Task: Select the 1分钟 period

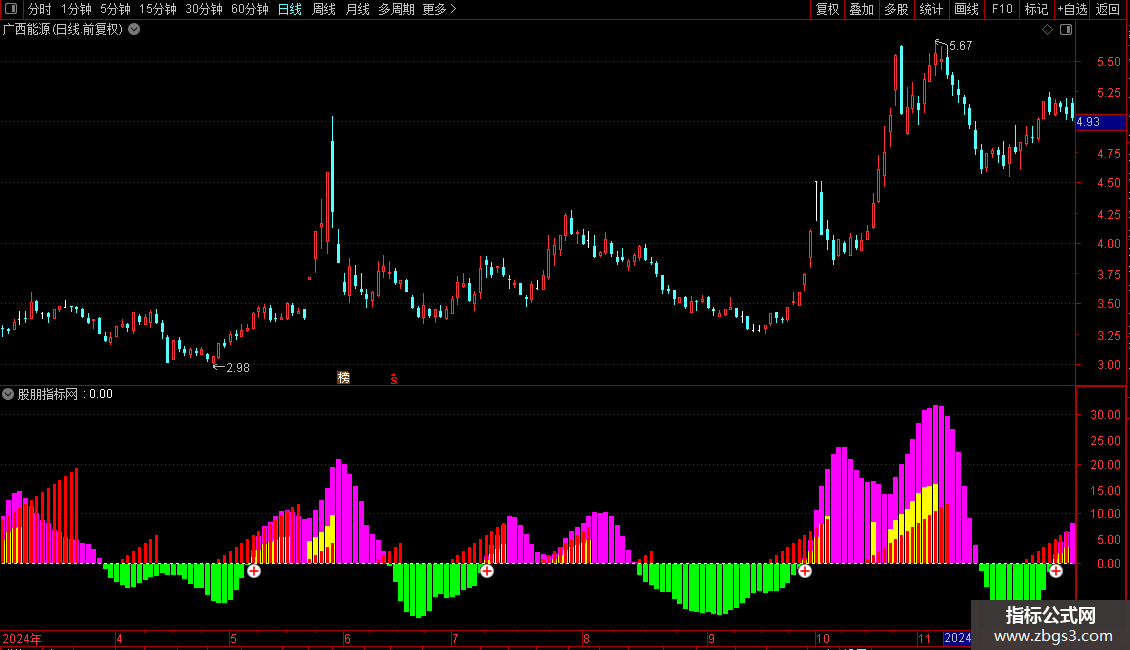Action: [76, 9]
